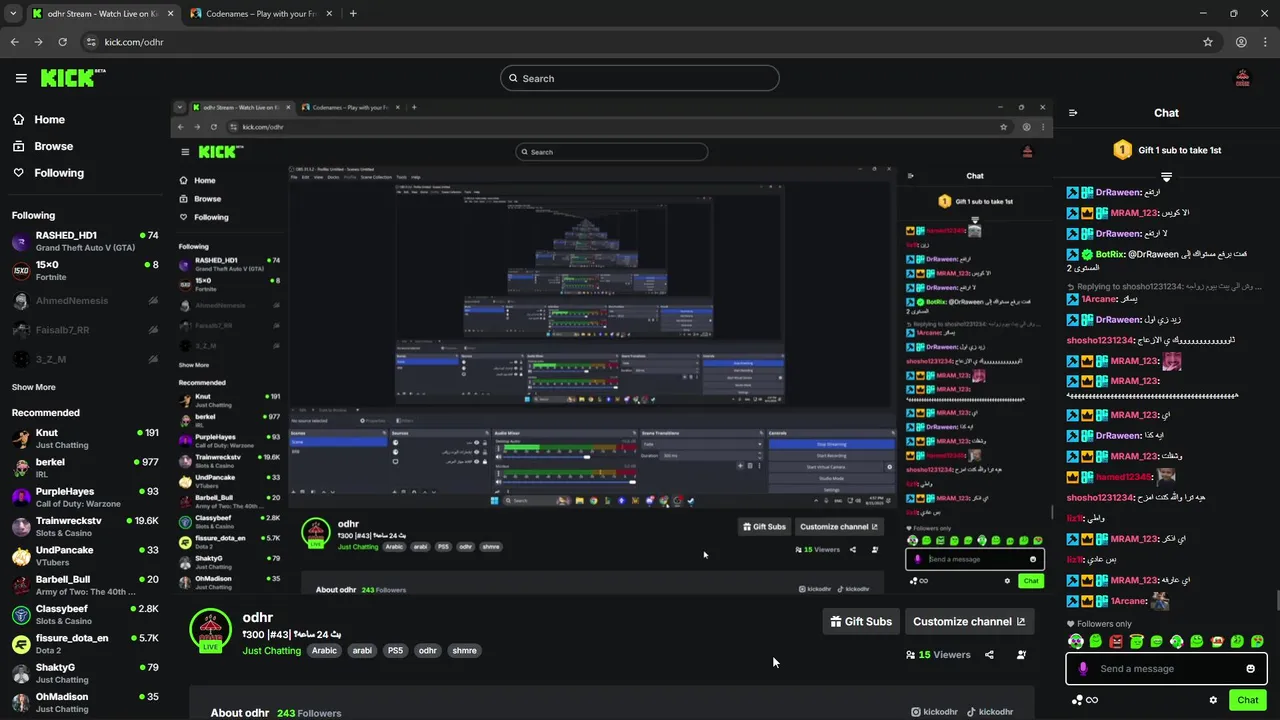Image resolution: width=1280 pixels, height=720 pixels.
Task: Click the KICK logo in the header
Action: point(72,78)
